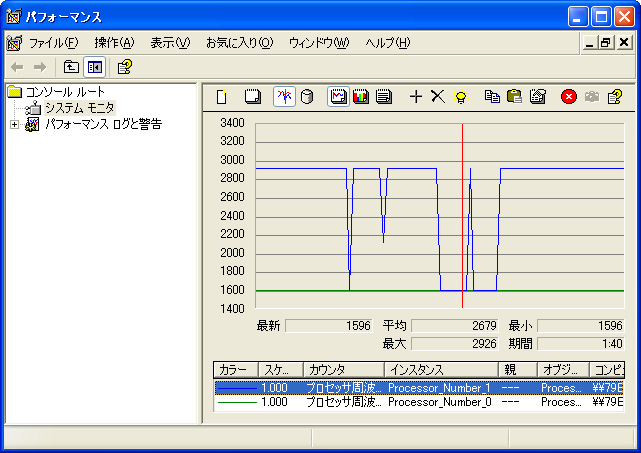Click the Delete counter X icon
This screenshot has height=453, width=641.
[x=437, y=97]
